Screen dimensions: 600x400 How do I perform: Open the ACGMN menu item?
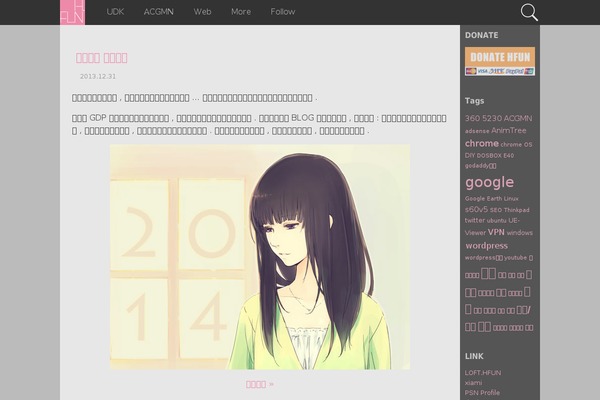[158, 12]
